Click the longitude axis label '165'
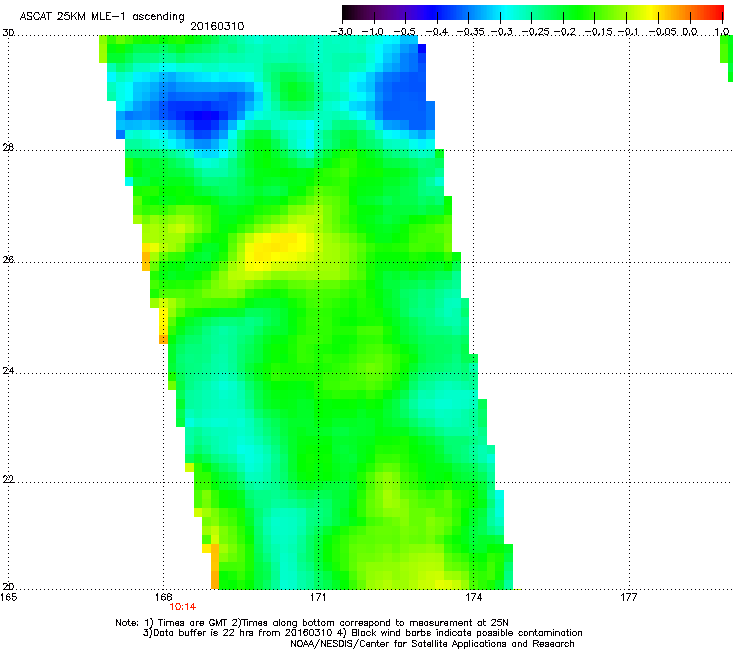Image resolution: width=740 pixels, height=650 pixels. click(x=9, y=598)
